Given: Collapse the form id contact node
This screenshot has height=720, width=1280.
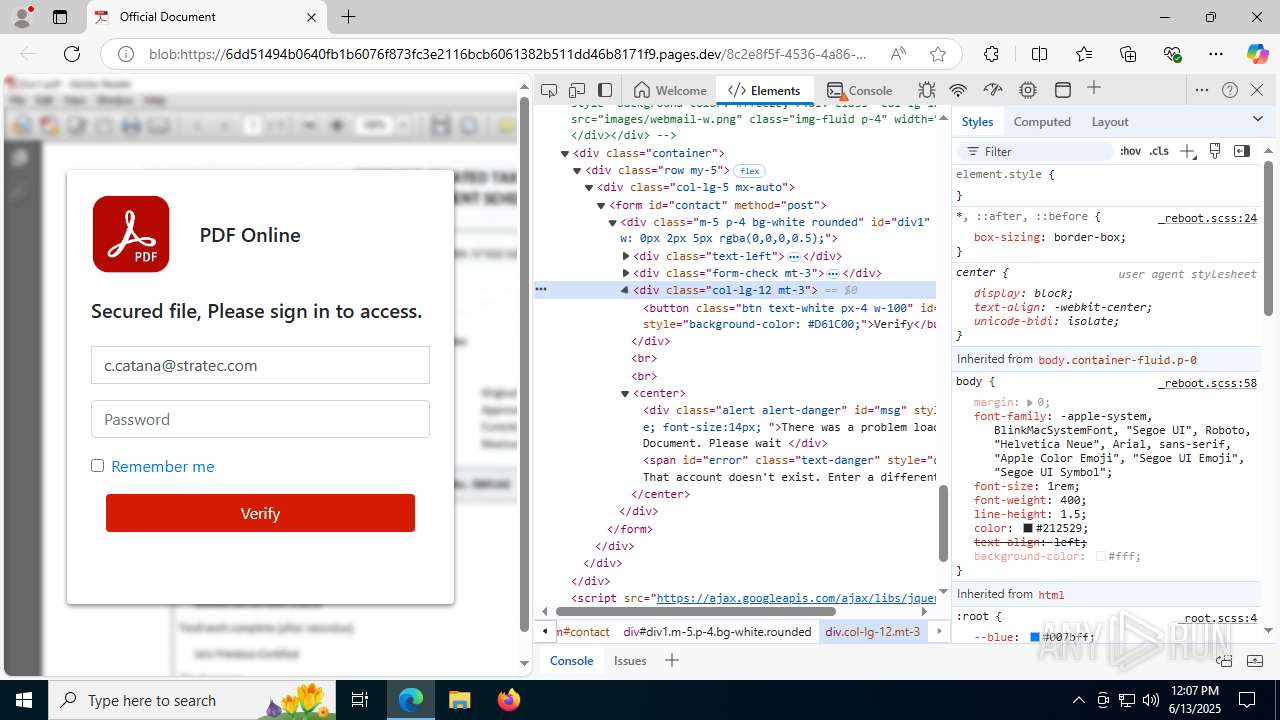Looking at the screenshot, I should [601, 205].
